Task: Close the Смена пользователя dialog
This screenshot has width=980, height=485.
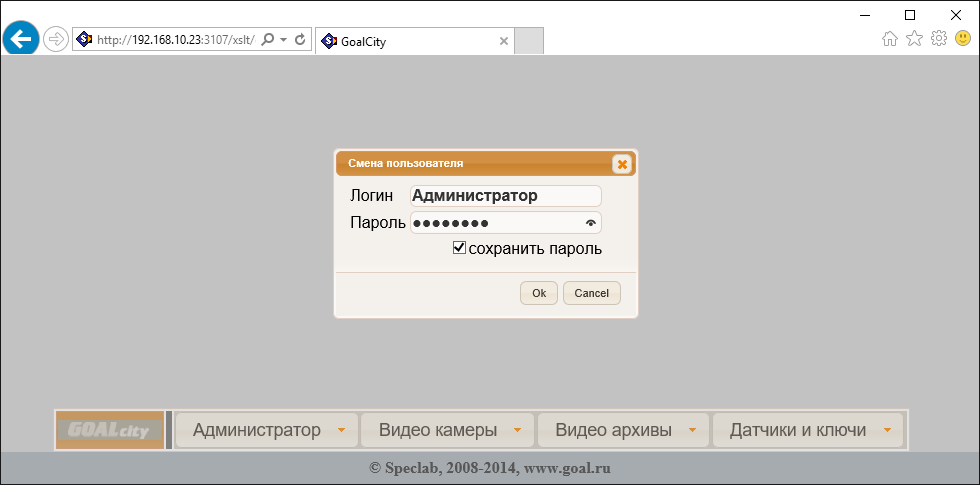Action: point(622,164)
